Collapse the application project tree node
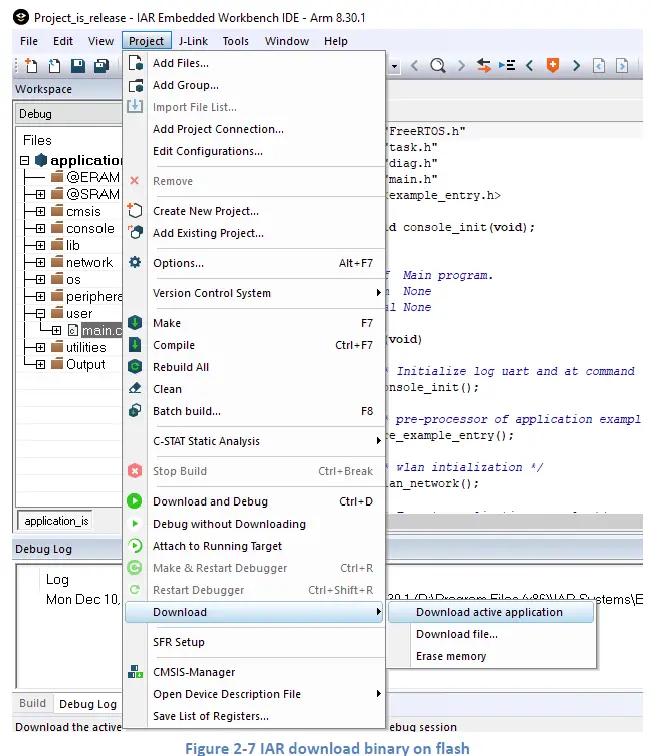Screen dimensions: 652x756 pos(25,160)
